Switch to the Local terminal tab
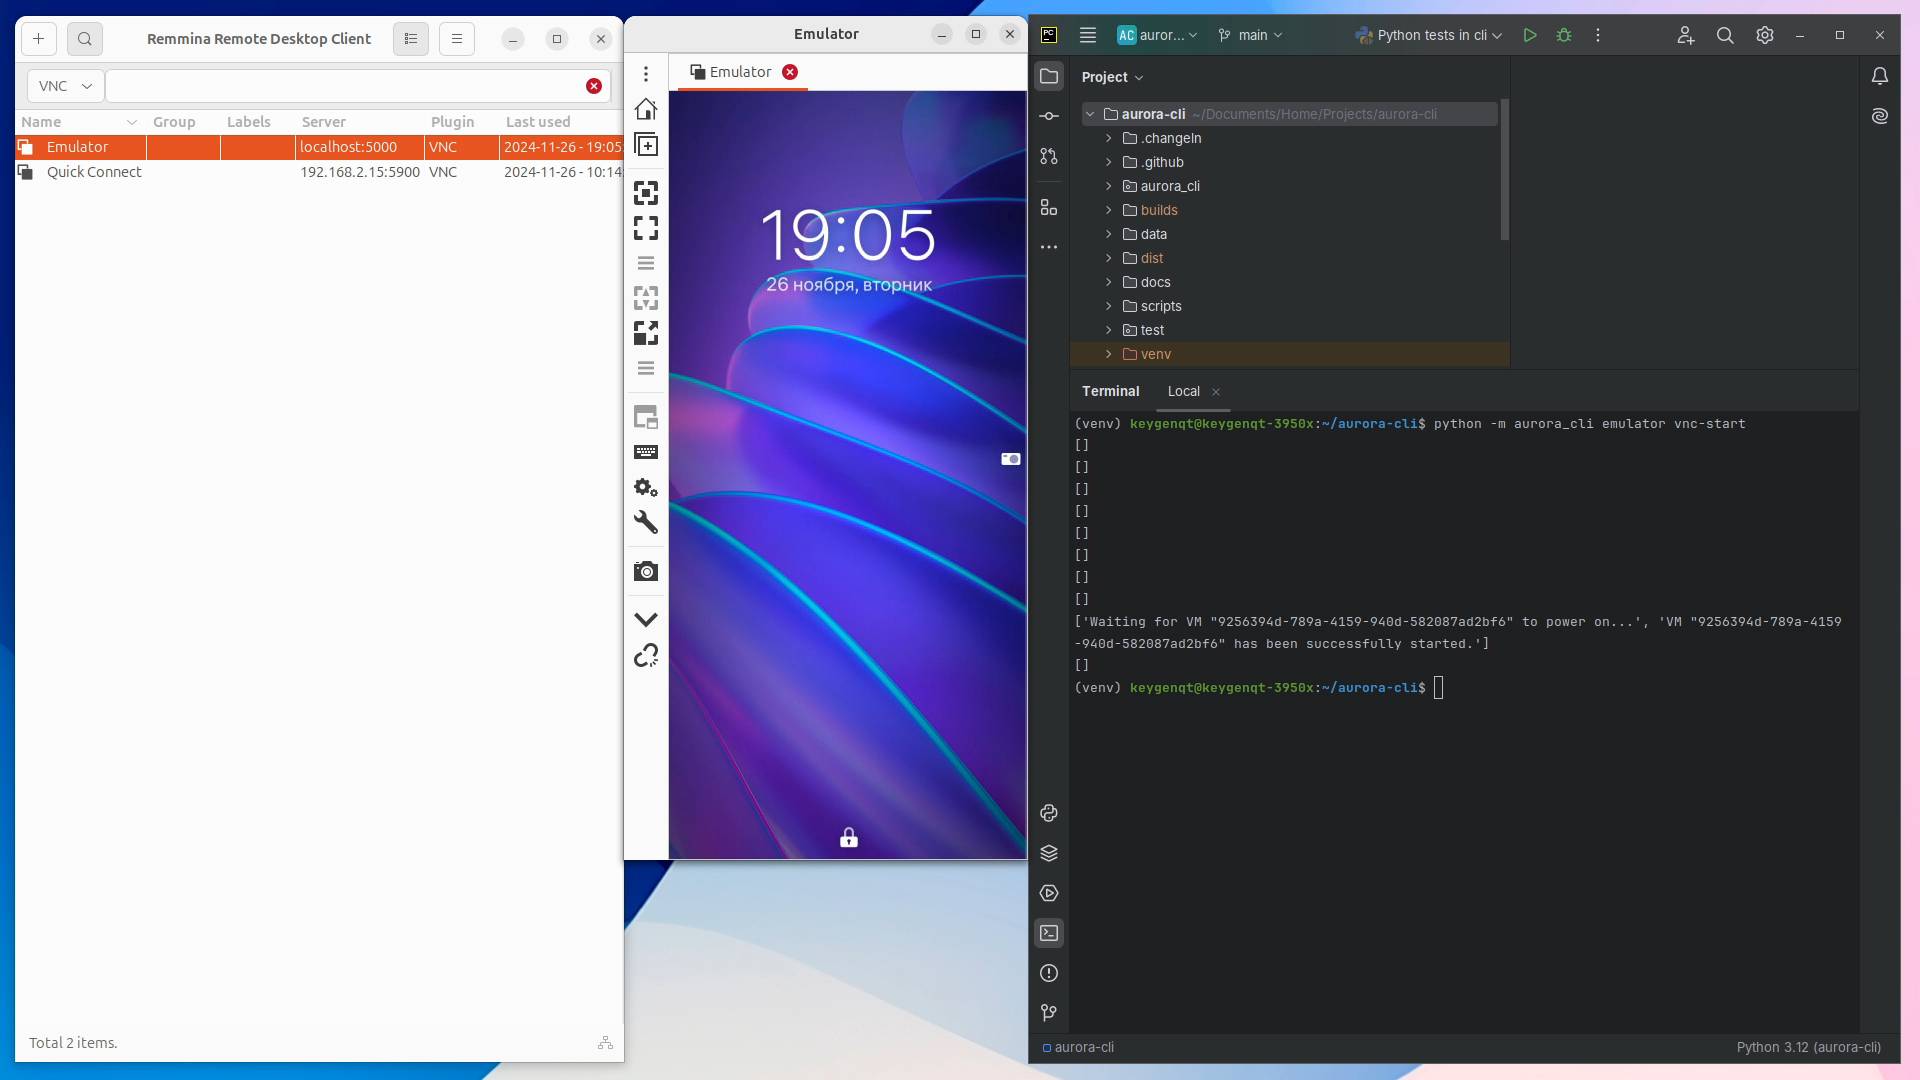This screenshot has width=1920, height=1080. point(1183,391)
